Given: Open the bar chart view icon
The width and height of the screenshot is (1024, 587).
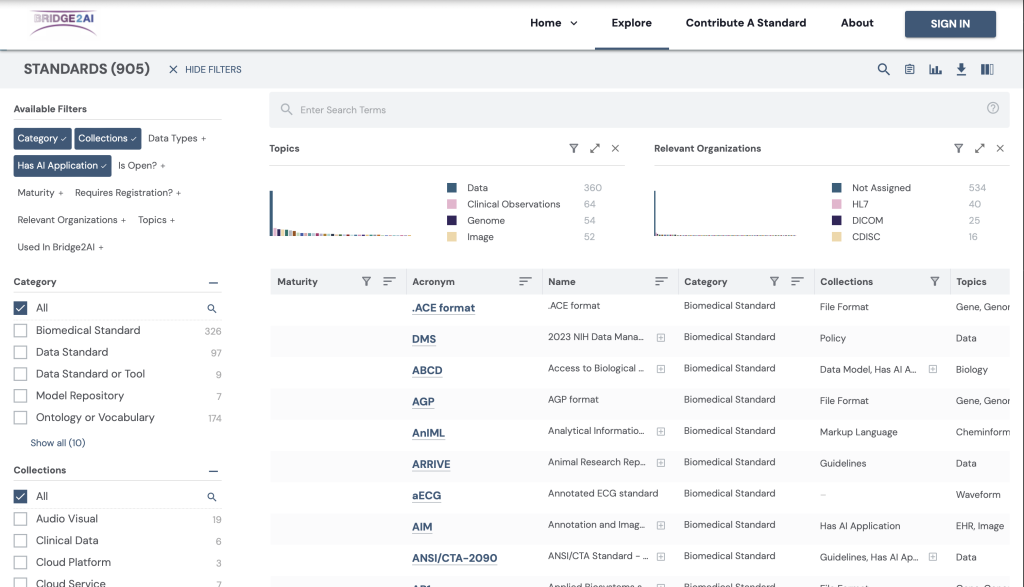Looking at the screenshot, I should pyautogui.click(x=935, y=69).
